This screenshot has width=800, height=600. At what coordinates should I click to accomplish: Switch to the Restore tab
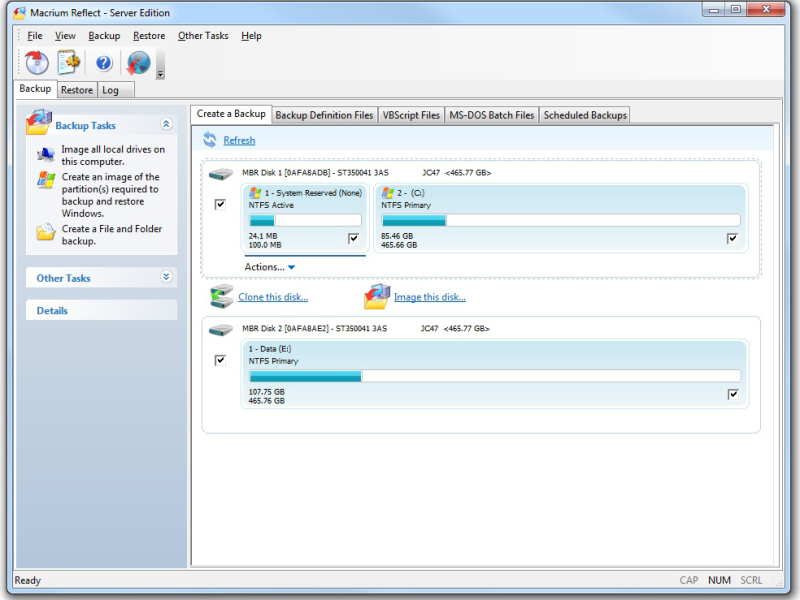pos(77,90)
